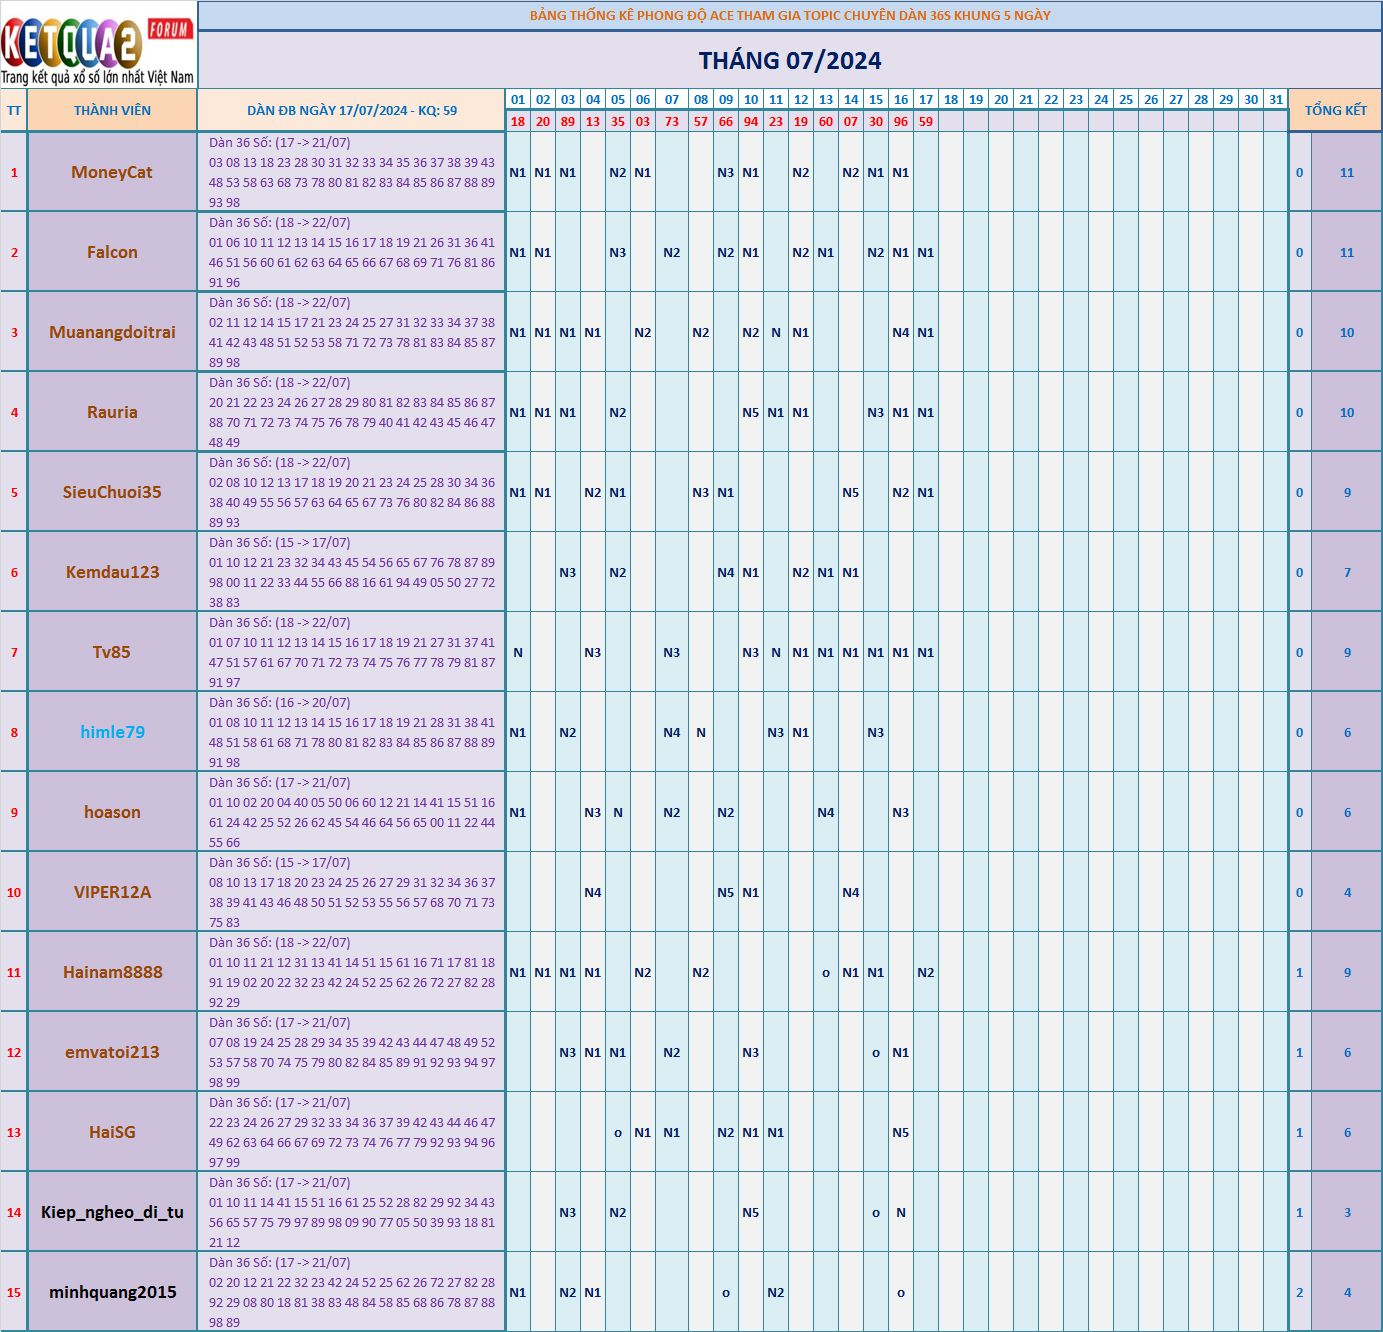Click HaiSG's N5 on day 16
Viewport: 1383px width, 1332px height.
point(901,1132)
